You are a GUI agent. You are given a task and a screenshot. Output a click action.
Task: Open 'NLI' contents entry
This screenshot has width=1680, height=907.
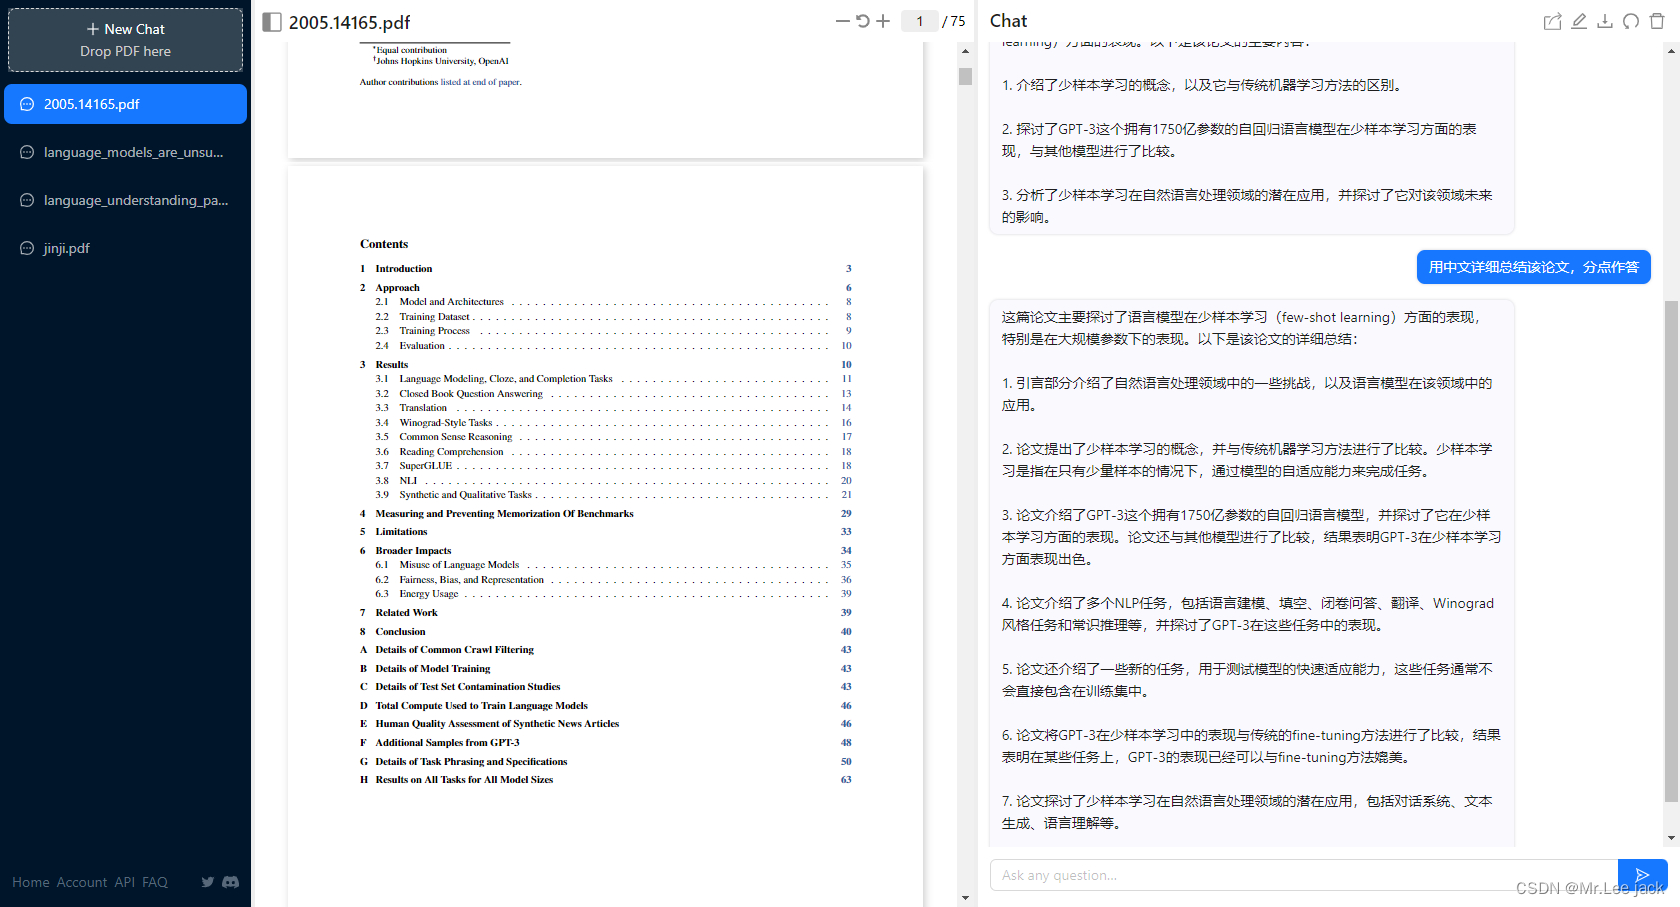408,481
